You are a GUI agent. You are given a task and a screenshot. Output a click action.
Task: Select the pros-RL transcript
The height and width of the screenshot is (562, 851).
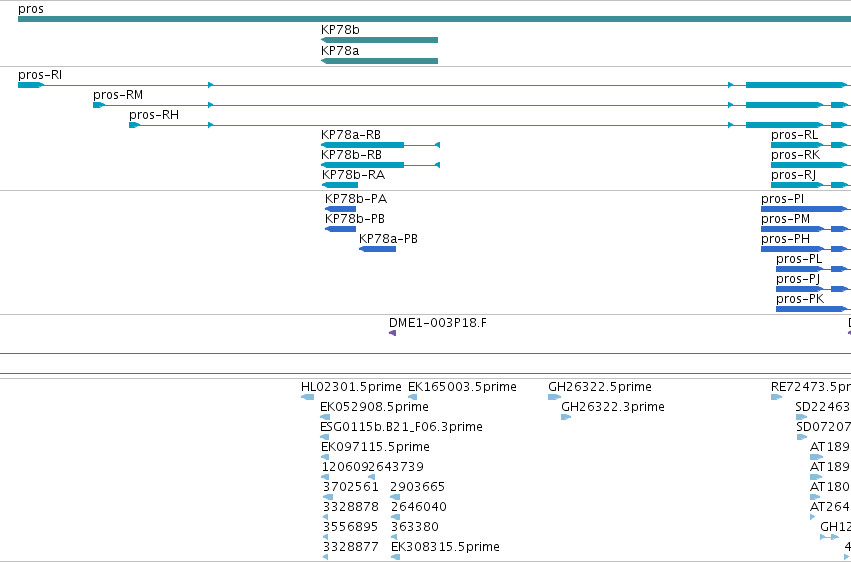(x=811, y=145)
